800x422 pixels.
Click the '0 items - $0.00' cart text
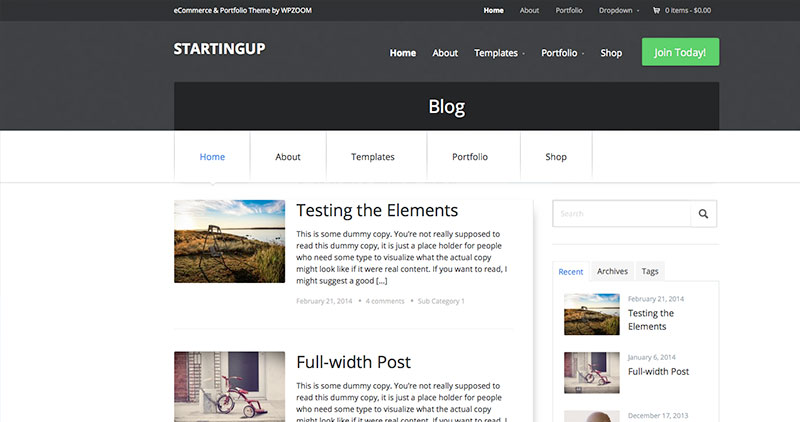pyautogui.click(x=688, y=10)
